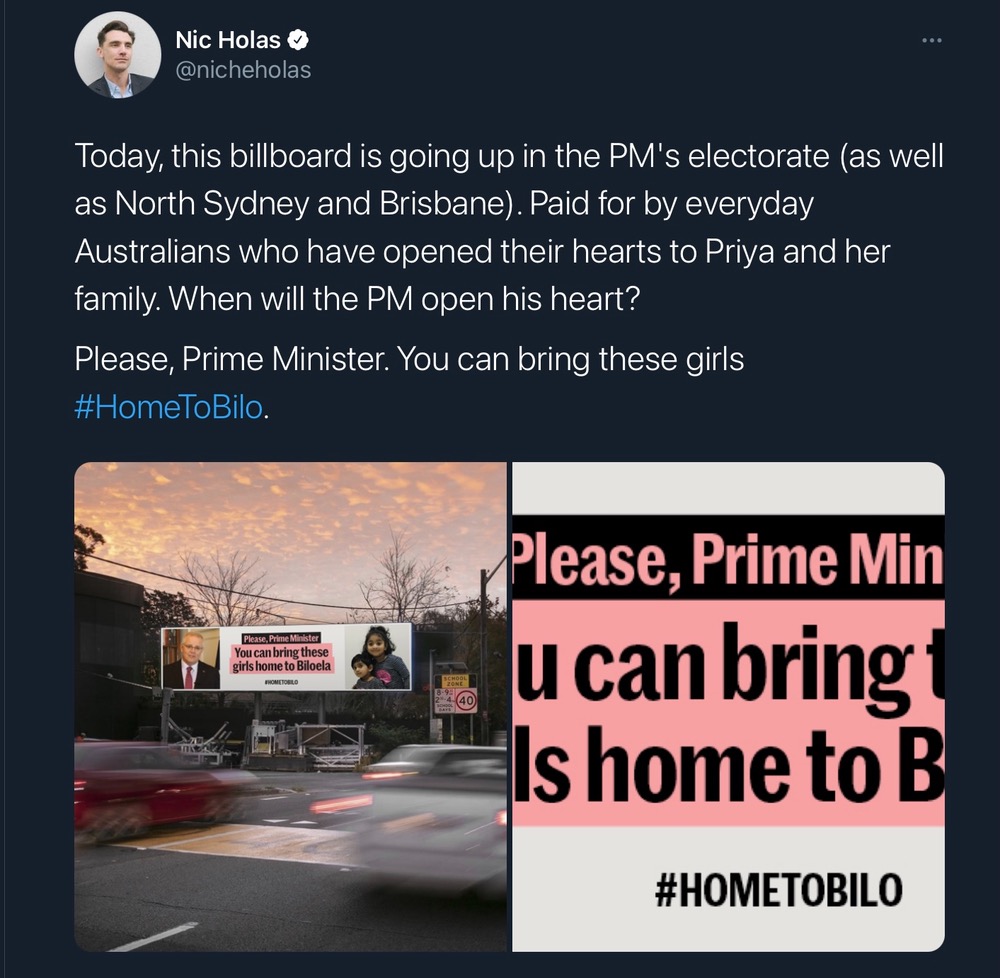Click the pink u can bring text block
This screenshot has height=978, width=1000.
point(728,713)
